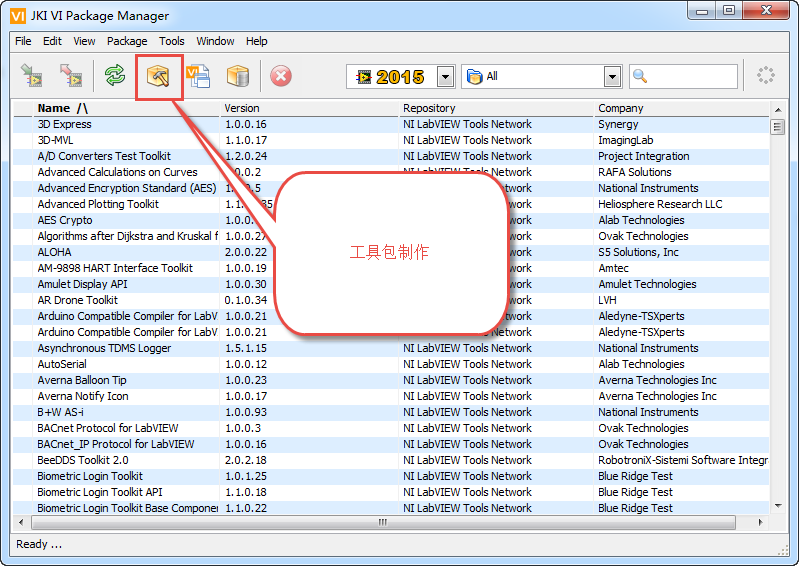This screenshot has height=566, width=799.
Task: Open the VI Package Configuration icon
Action: point(198,76)
